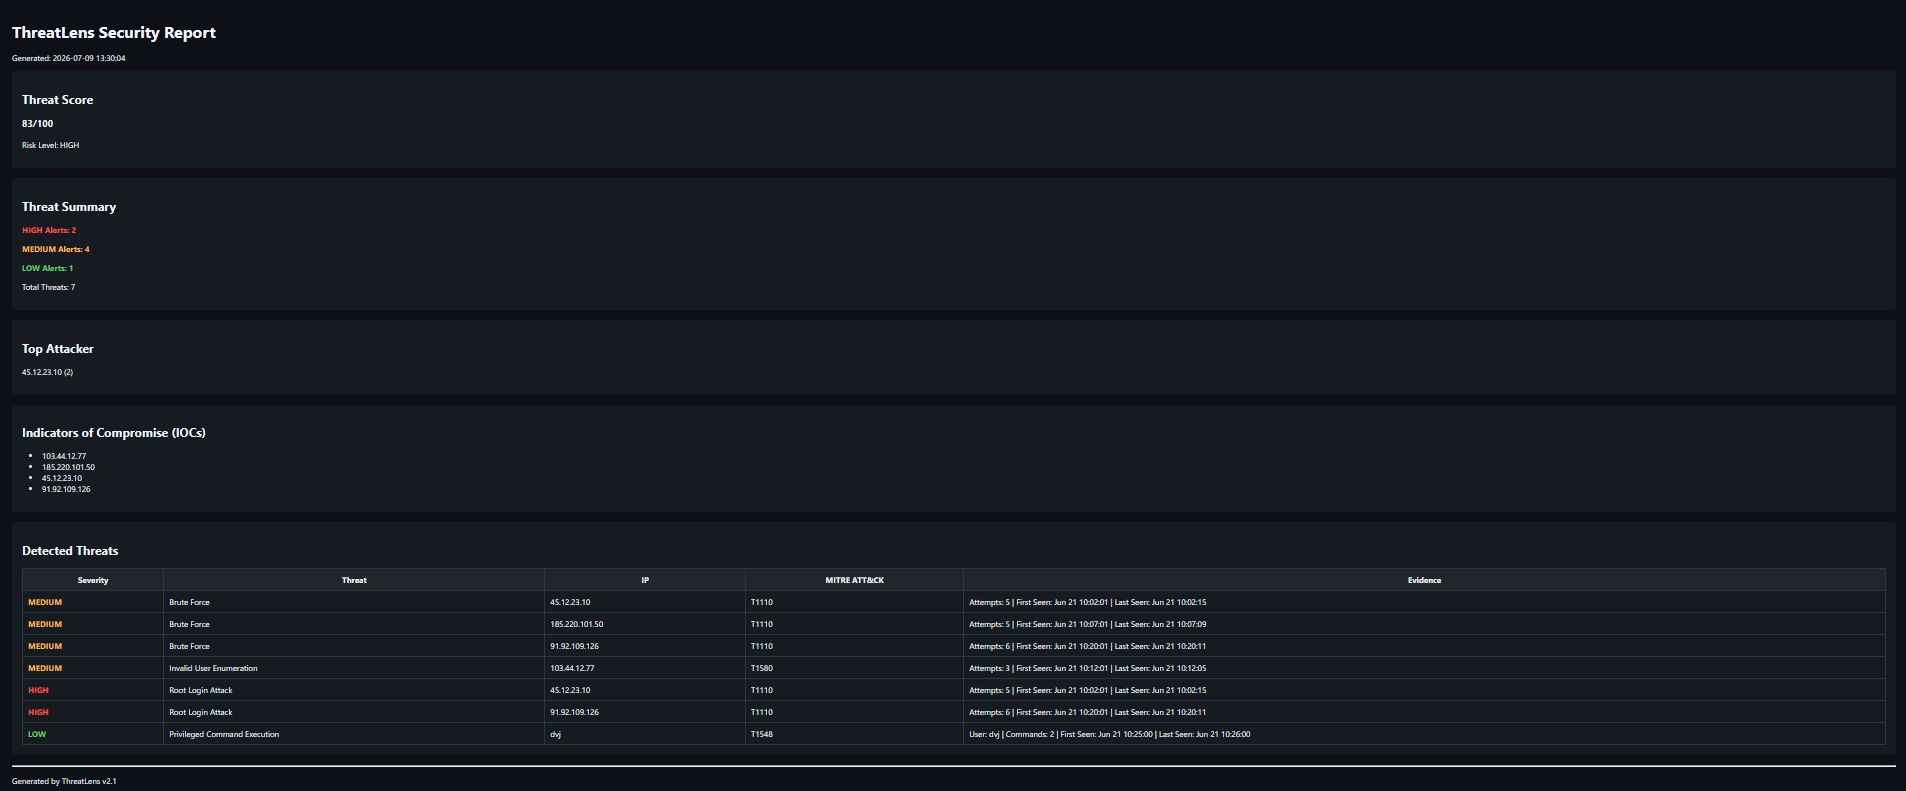
Task: Click the 'ThreatLens Security Report' title
Action: (114, 33)
